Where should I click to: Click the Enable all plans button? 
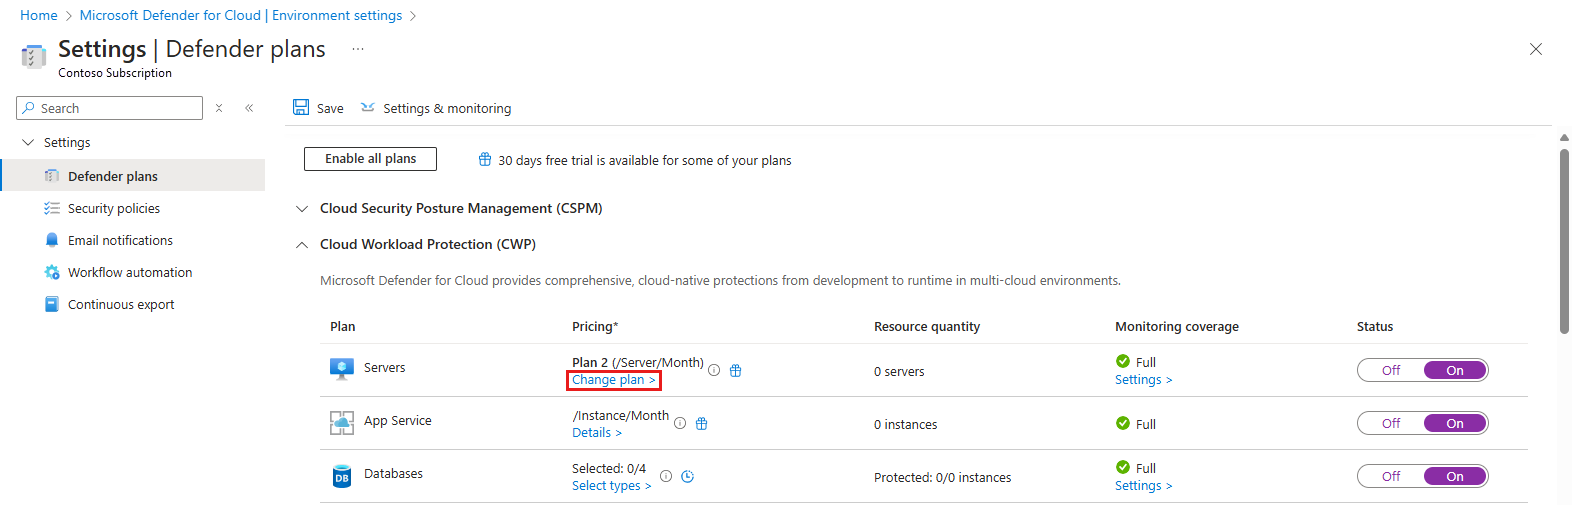370,159
